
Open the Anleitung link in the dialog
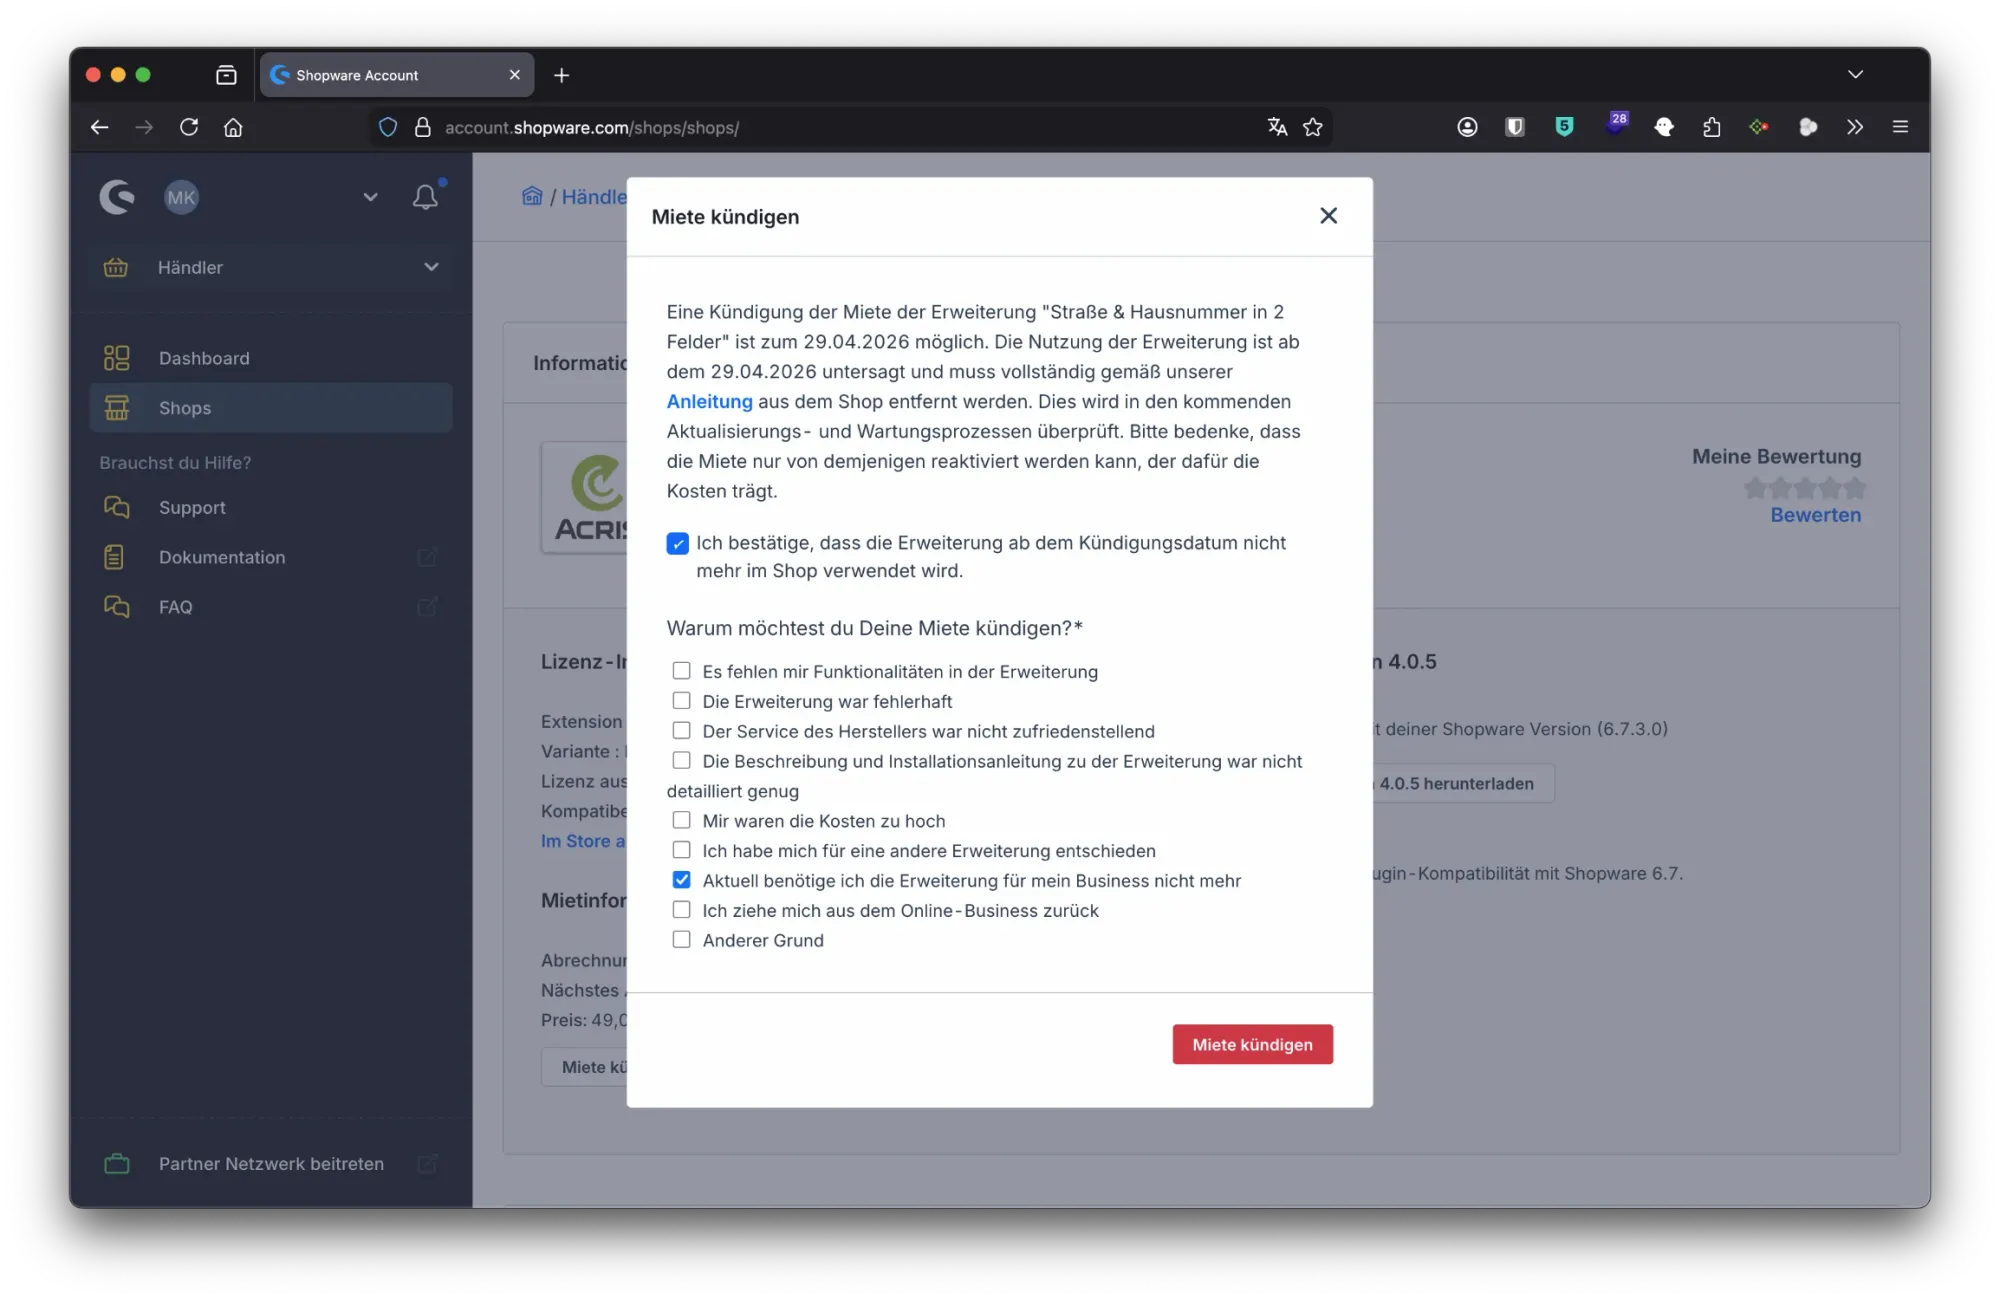pos(710,401)
